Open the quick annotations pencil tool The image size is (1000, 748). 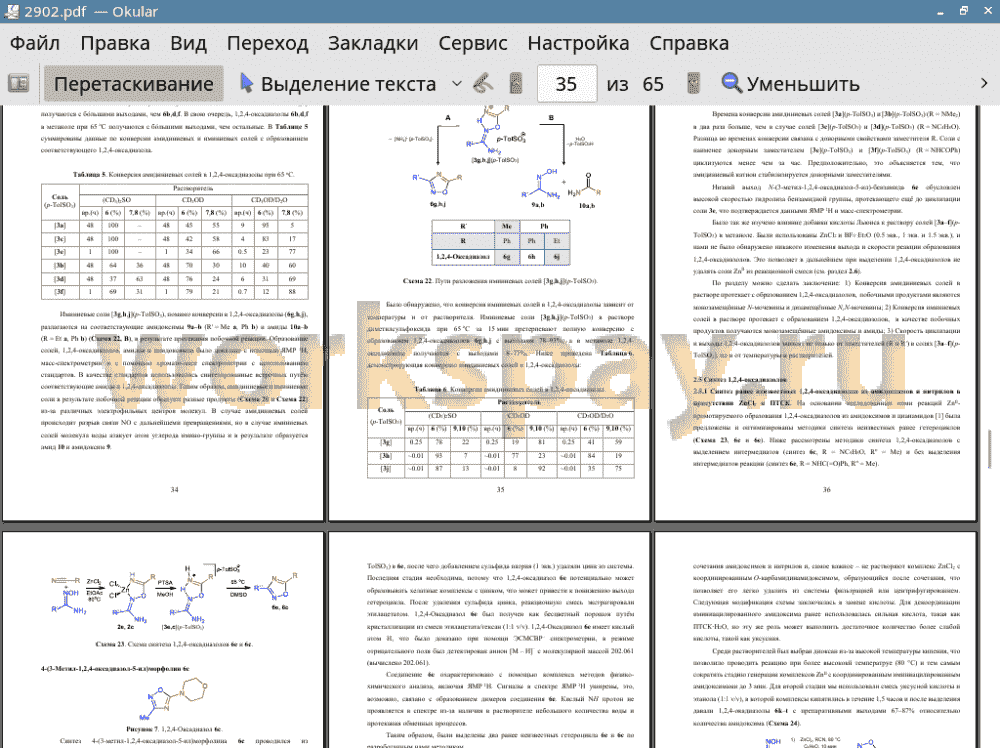[483, 84]
